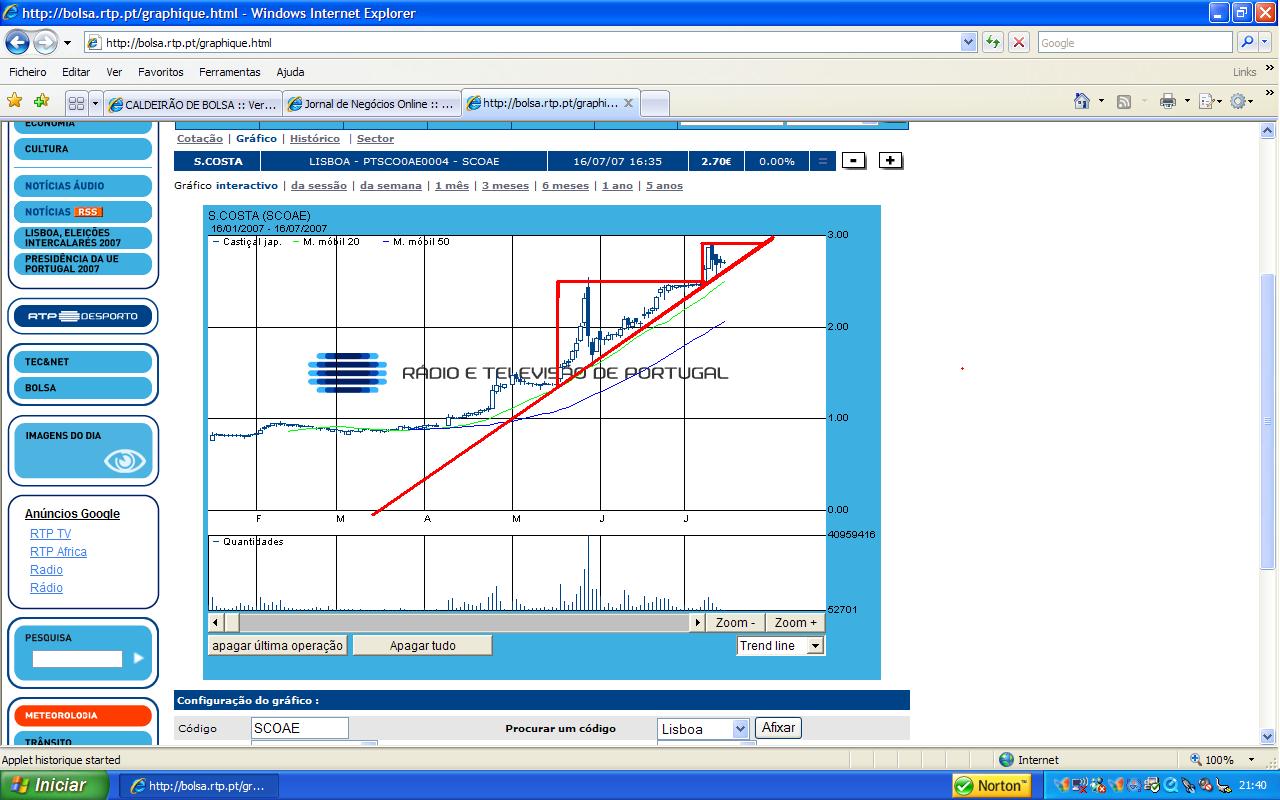Refresh the page with the green arrows icon
This screenshot has height=800, width=1280.
click(992, 42)
